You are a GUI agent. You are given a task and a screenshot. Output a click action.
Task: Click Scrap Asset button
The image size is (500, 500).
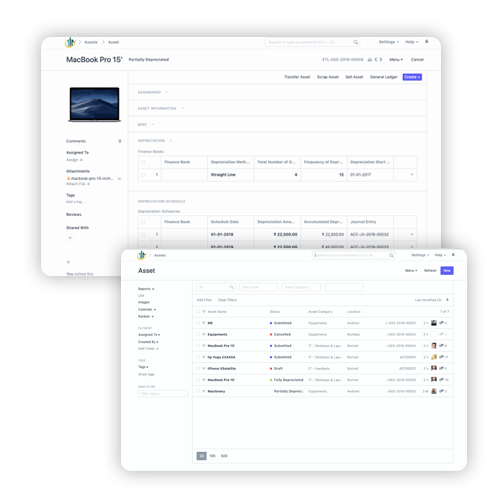coord(328,77)
